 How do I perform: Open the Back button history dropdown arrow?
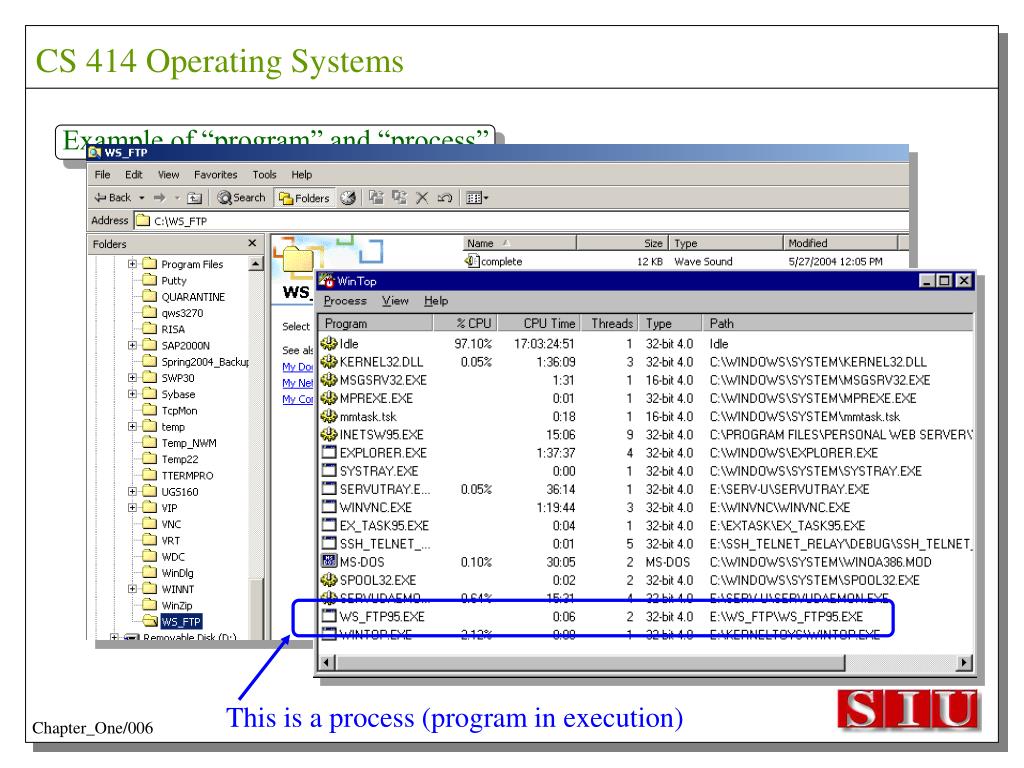pyautogui.click(x=142, y=198)
